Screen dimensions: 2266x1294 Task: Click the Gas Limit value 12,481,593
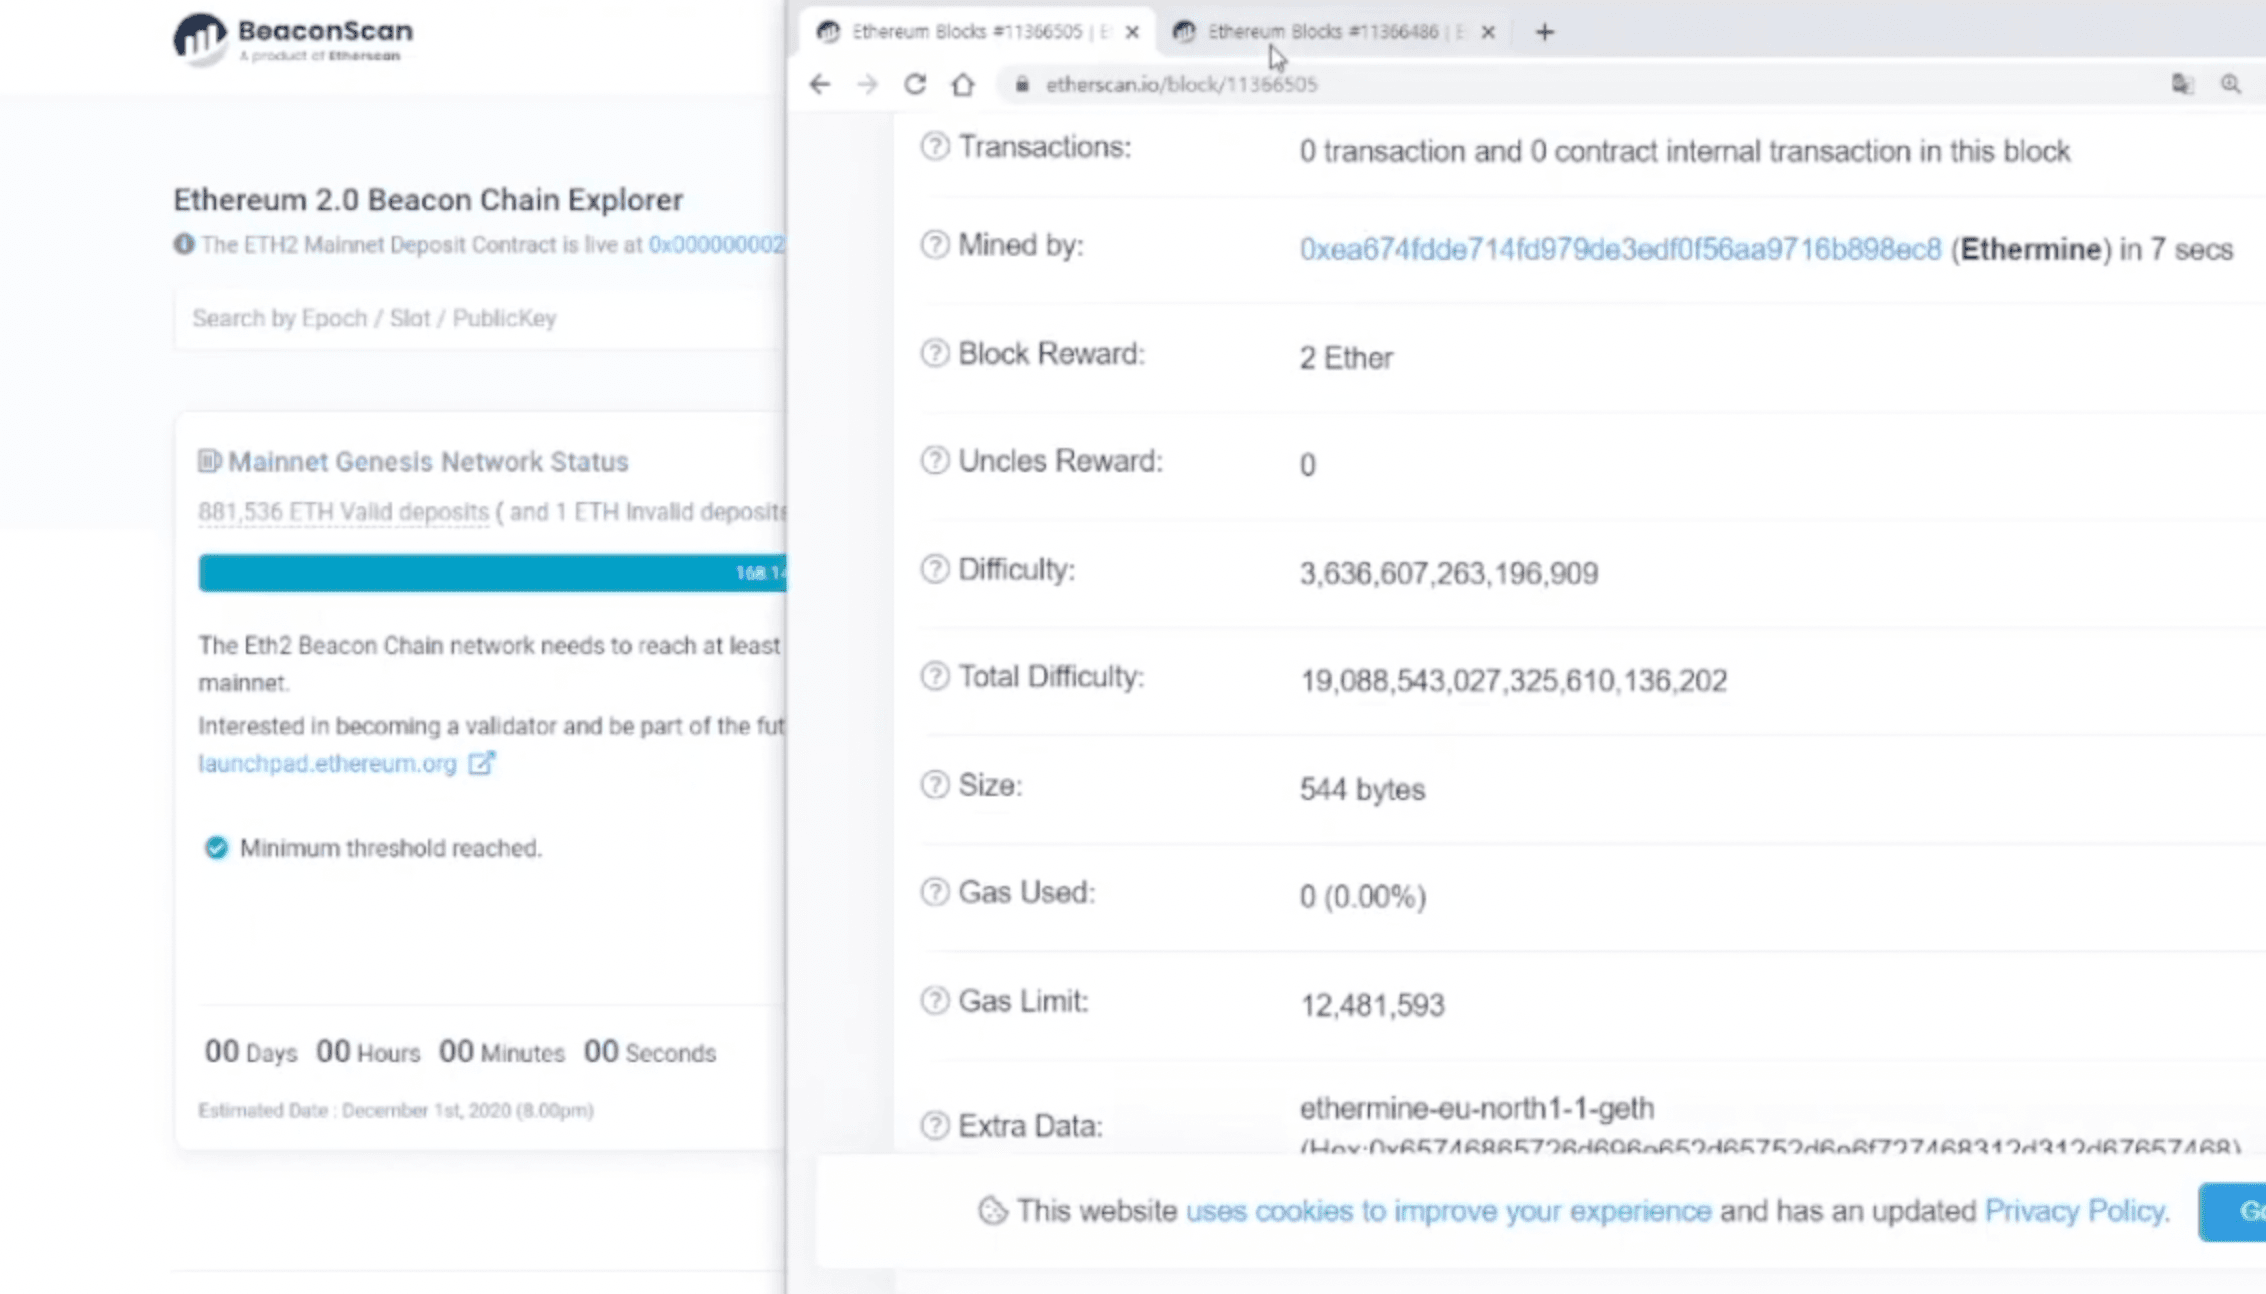point(1372,1004)
